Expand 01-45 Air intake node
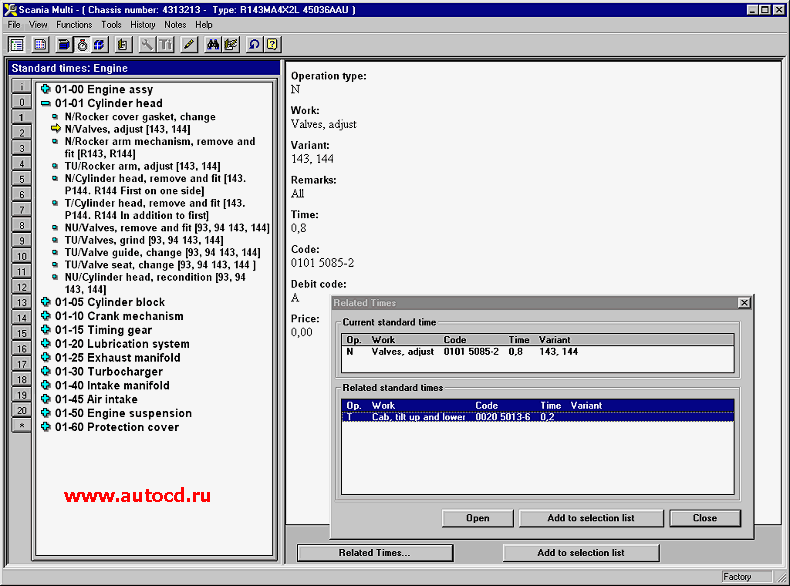This screenshot has width=790, height=586. (x=46, y=399)
